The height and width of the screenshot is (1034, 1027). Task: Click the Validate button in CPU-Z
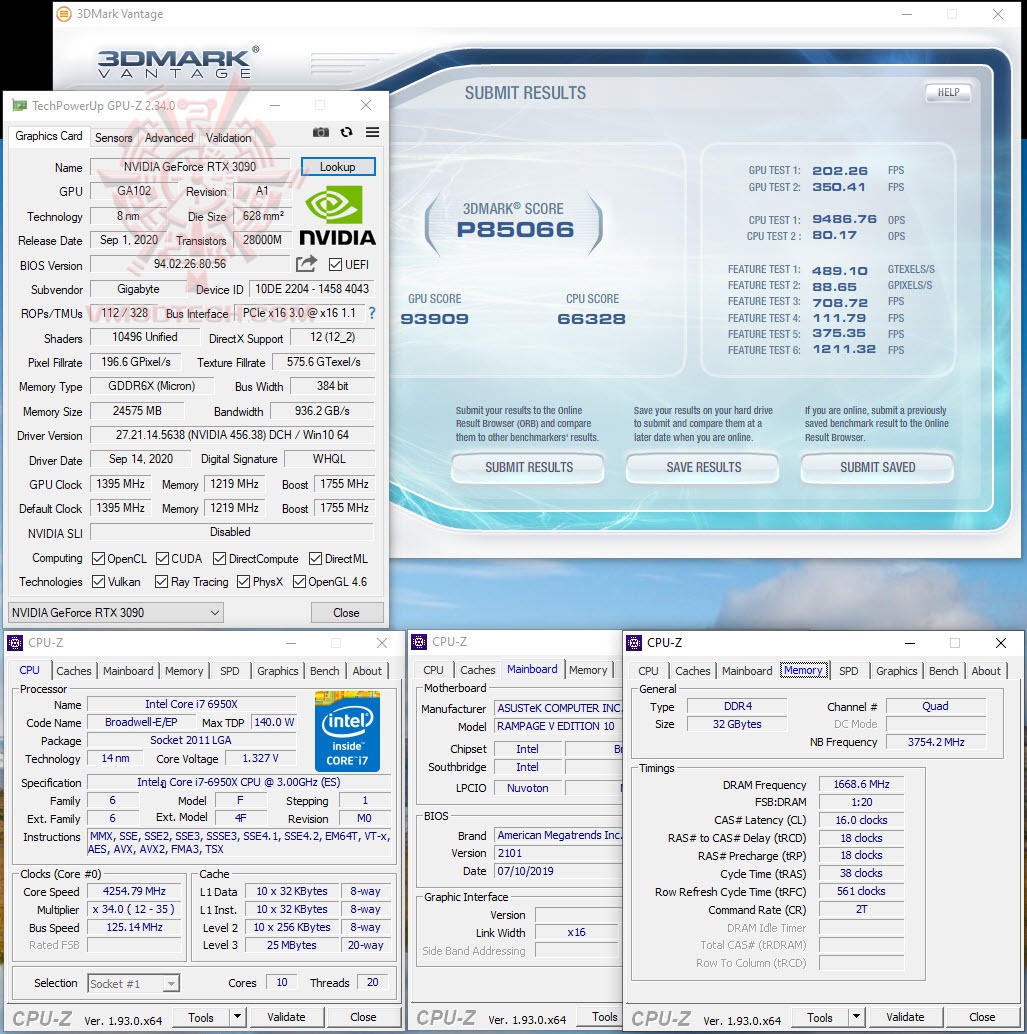[x=287, y=1017]
